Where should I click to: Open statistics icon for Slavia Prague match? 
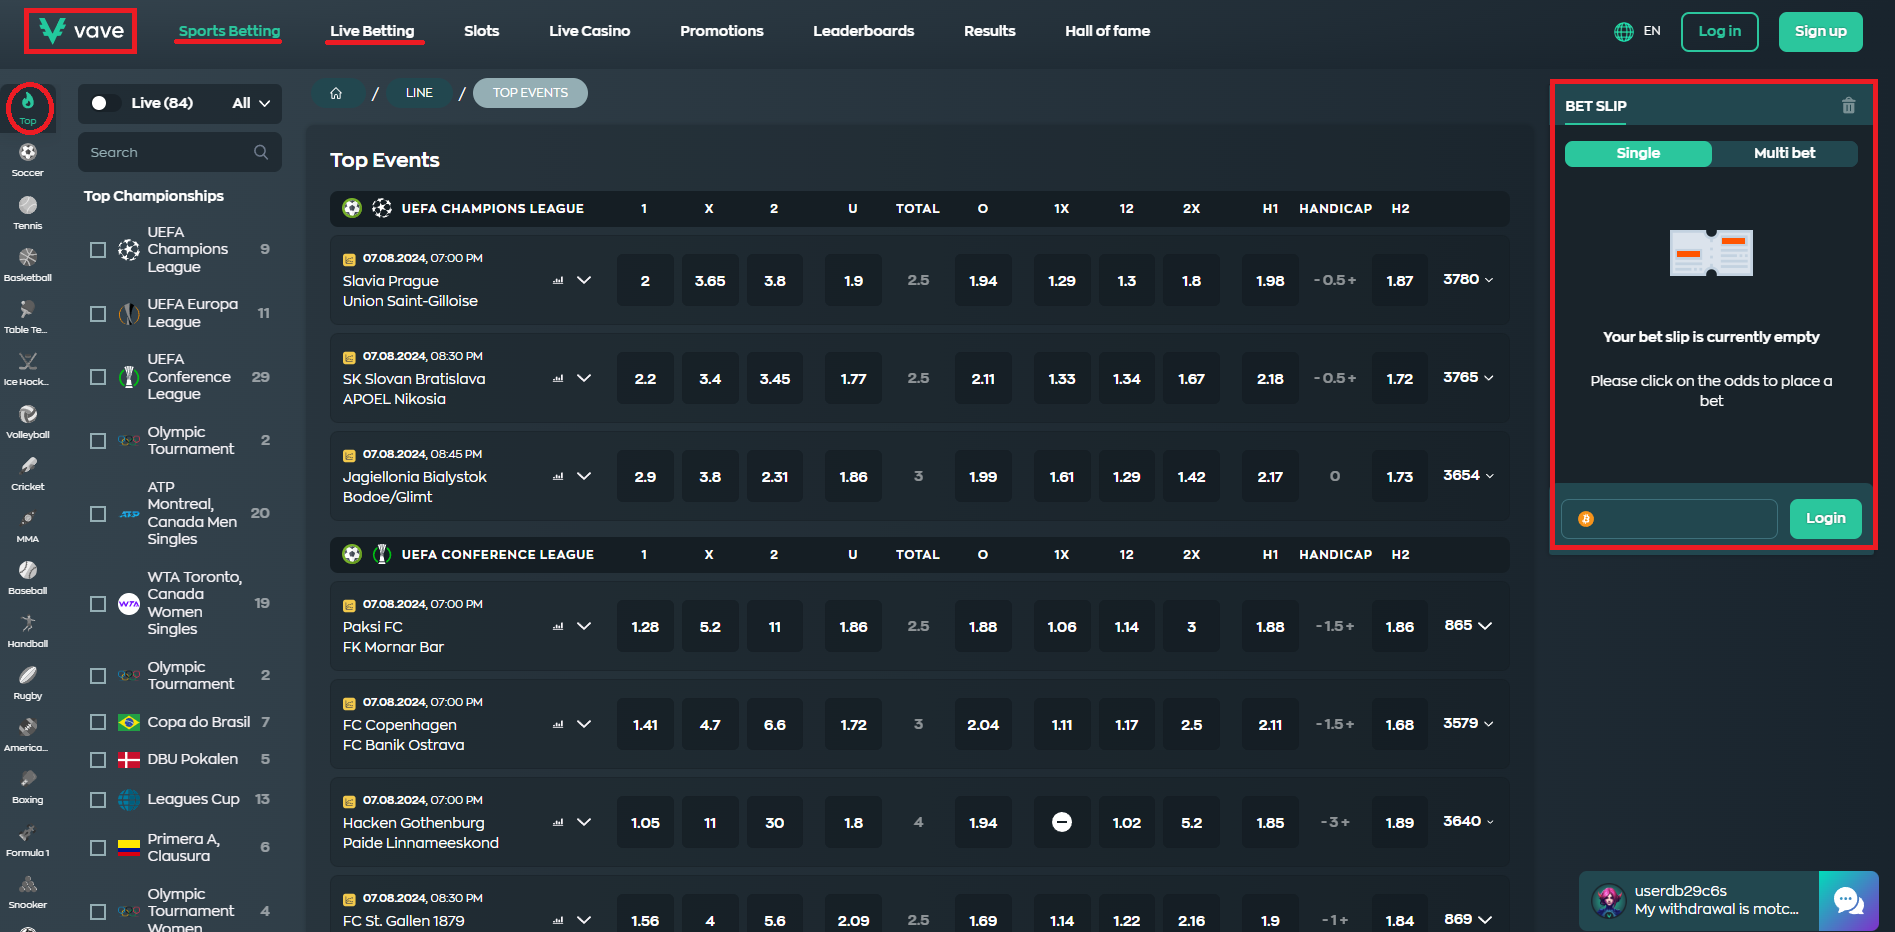(x=558, y=281)
